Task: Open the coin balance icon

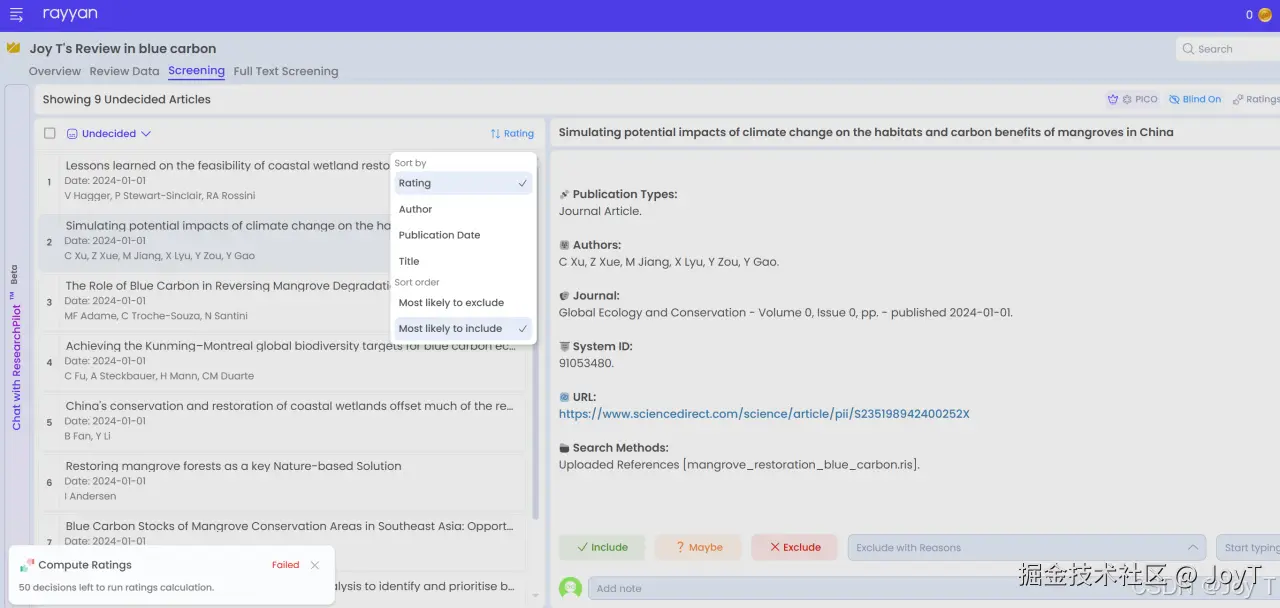Action: click(1264, 15)
